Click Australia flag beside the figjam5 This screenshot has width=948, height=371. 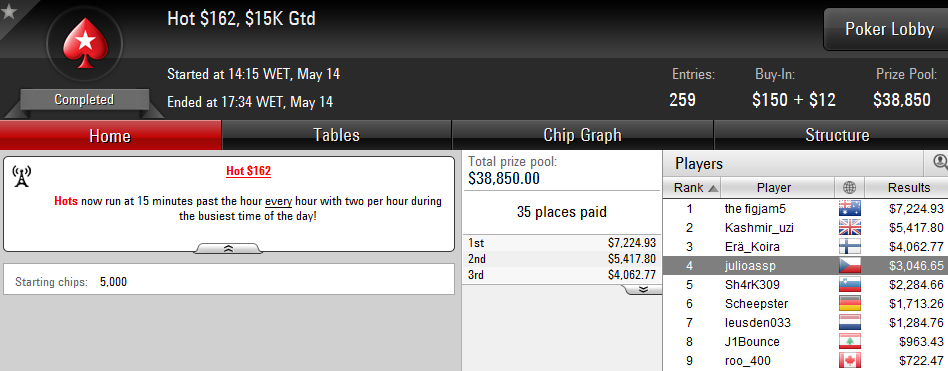tap(849, 209)
